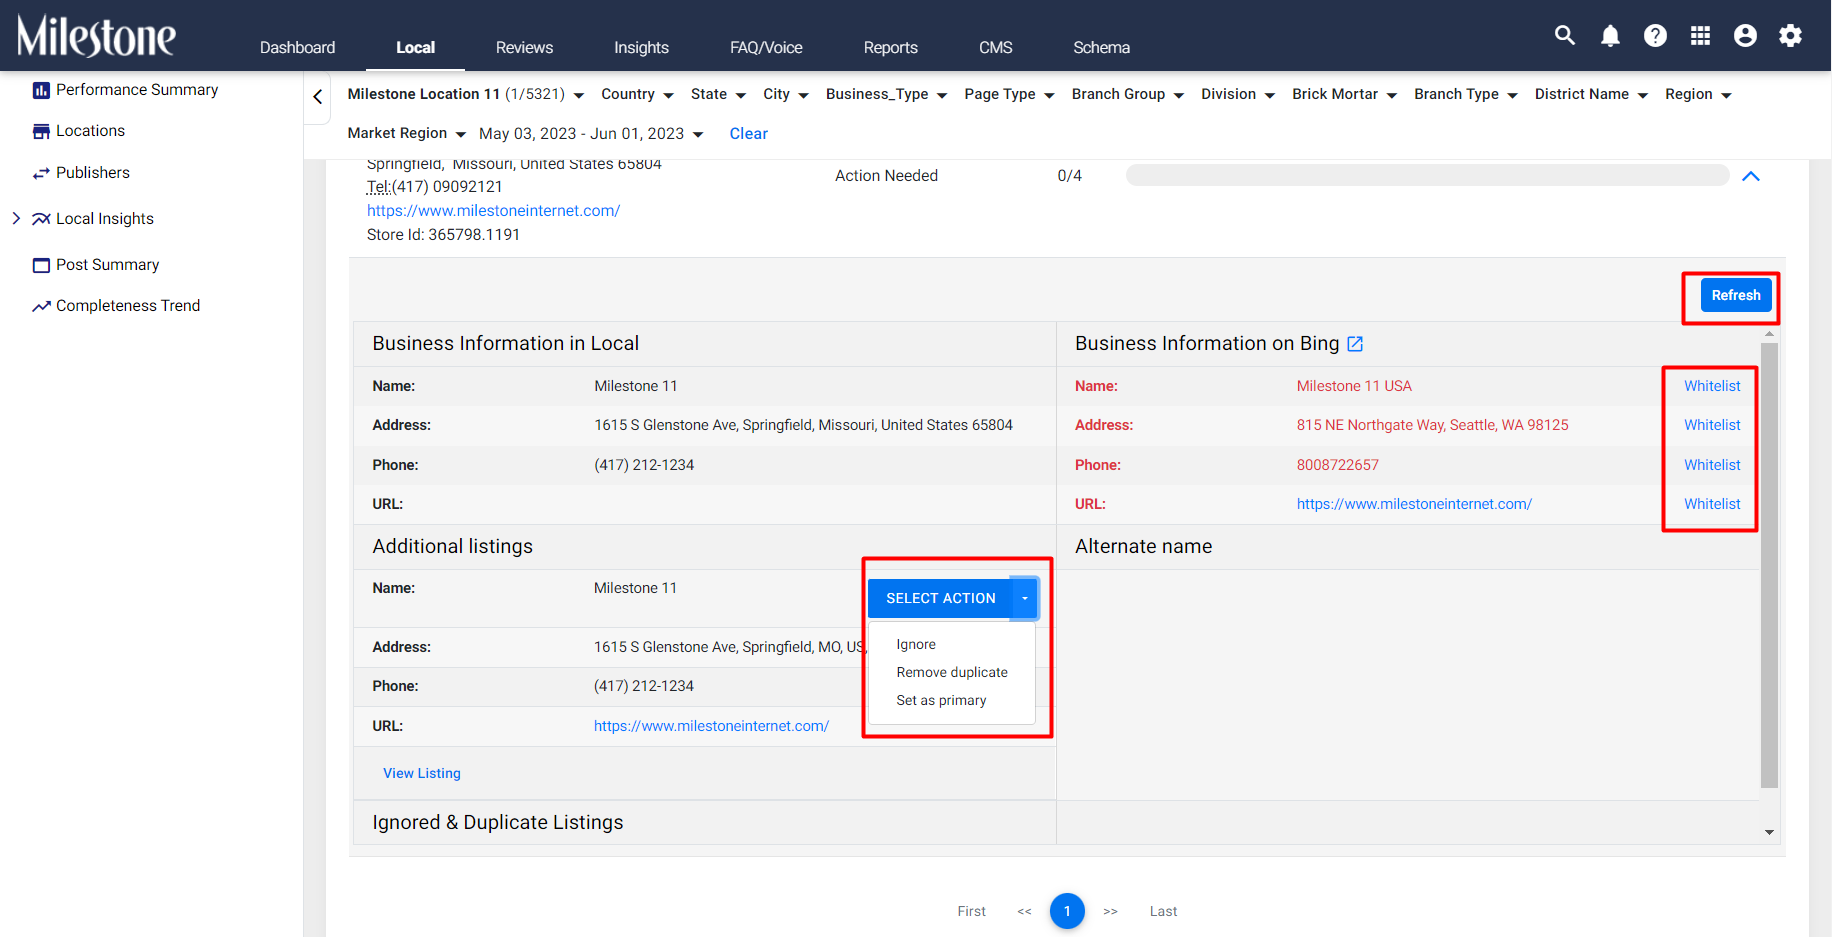The image size is (1832, 937).
Task: Open the Brick Mortar filter dropdown
Action: pos(1344,94)
